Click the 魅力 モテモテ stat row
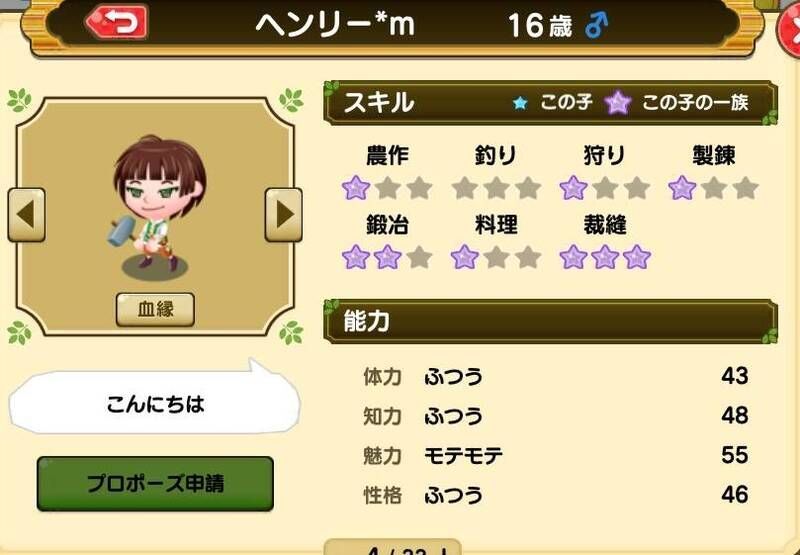Screen dimensions: 800x555 tap(556, 455)
